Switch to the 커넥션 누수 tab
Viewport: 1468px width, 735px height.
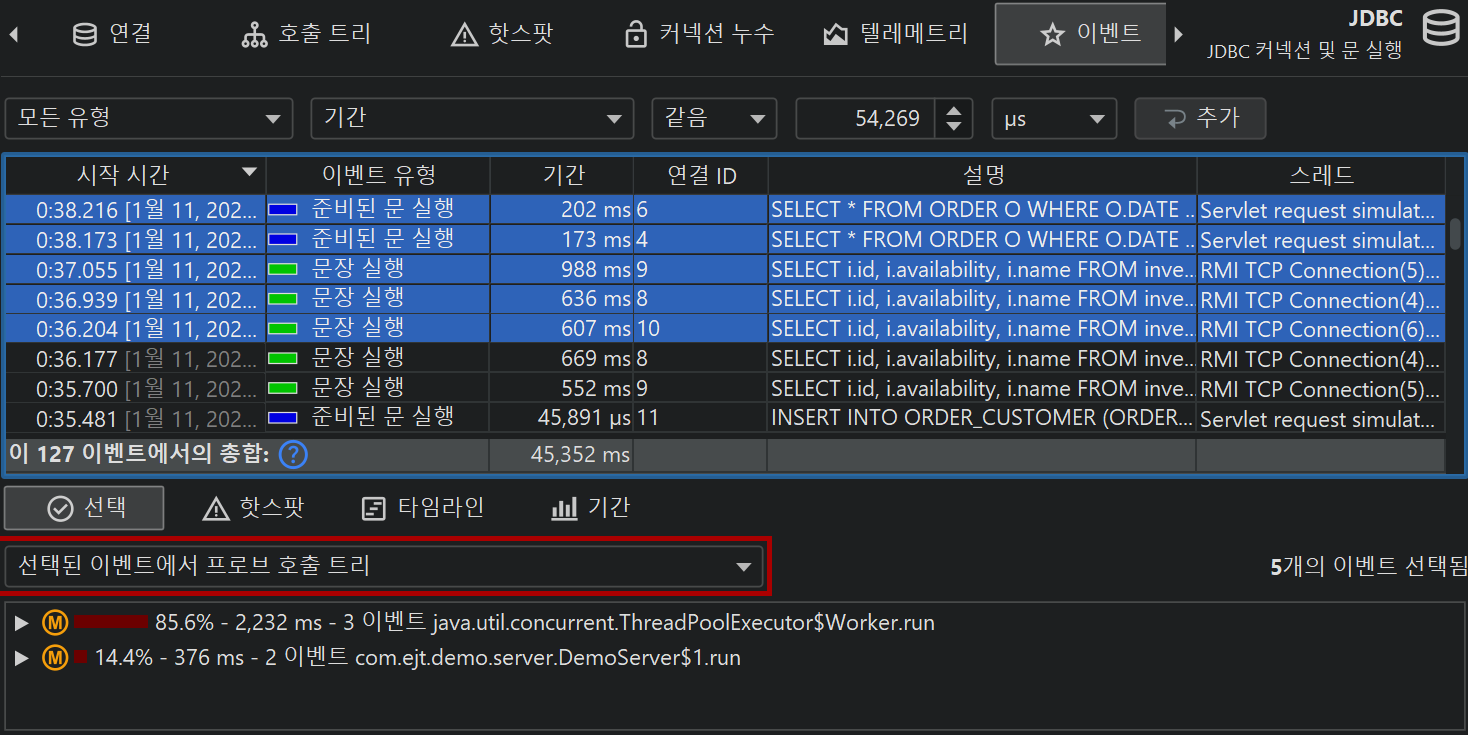pyautogui.click(x=699, y=34)
